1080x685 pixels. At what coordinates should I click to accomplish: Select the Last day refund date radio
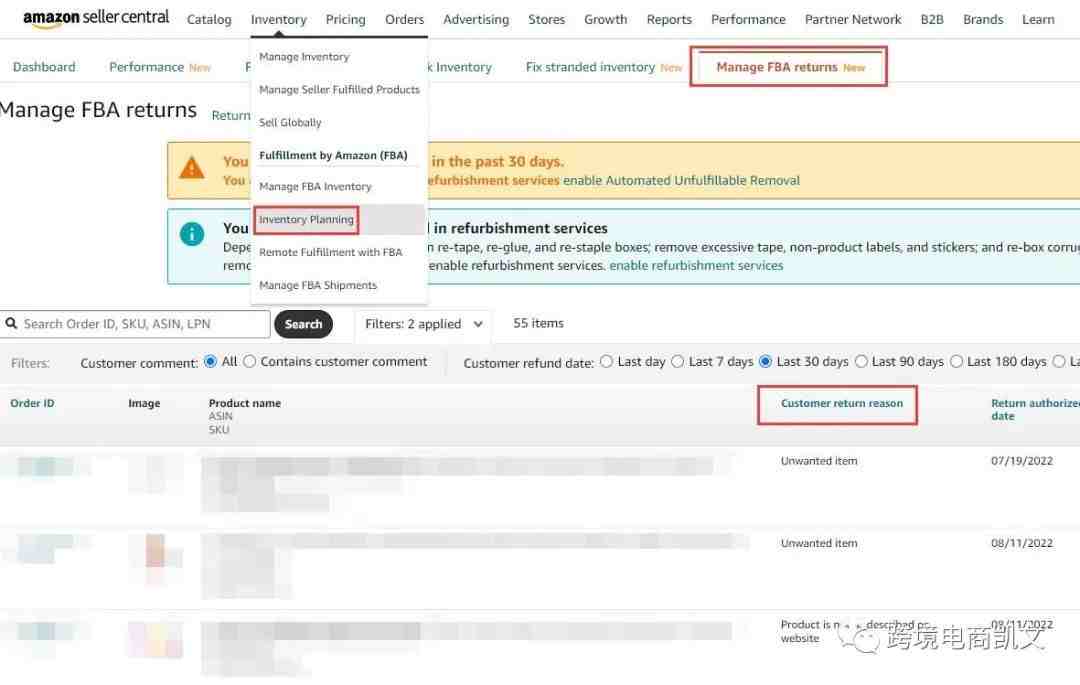point(606,361)
